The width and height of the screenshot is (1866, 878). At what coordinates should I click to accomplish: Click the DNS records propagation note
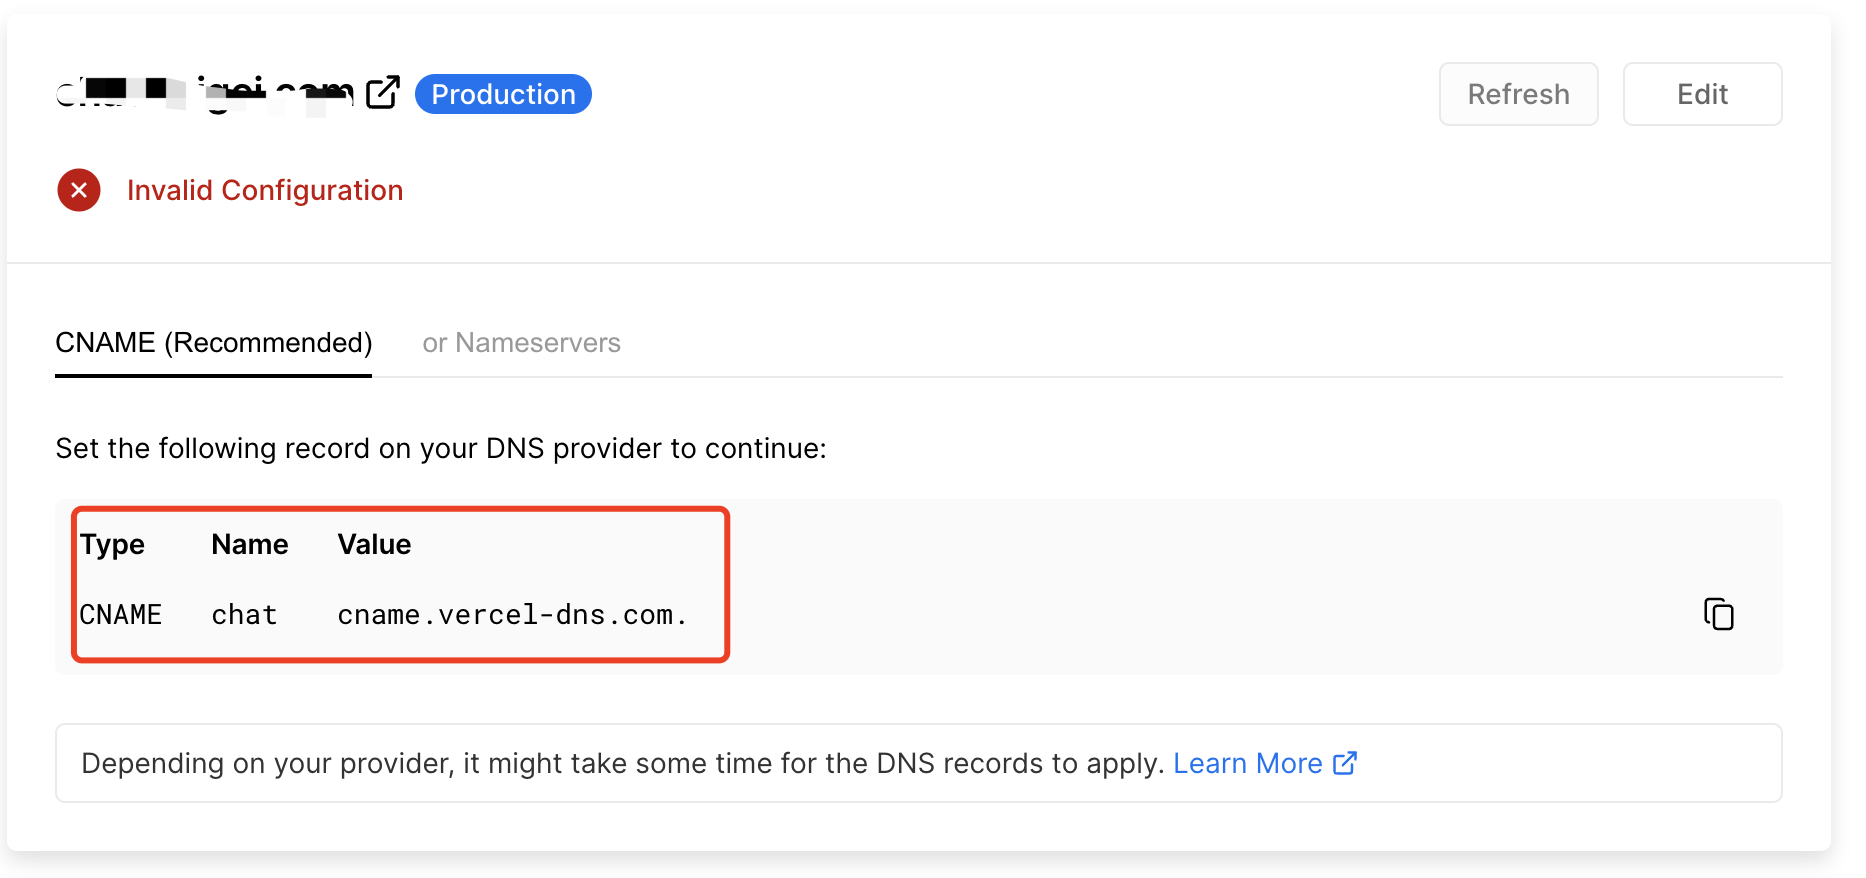622,763
